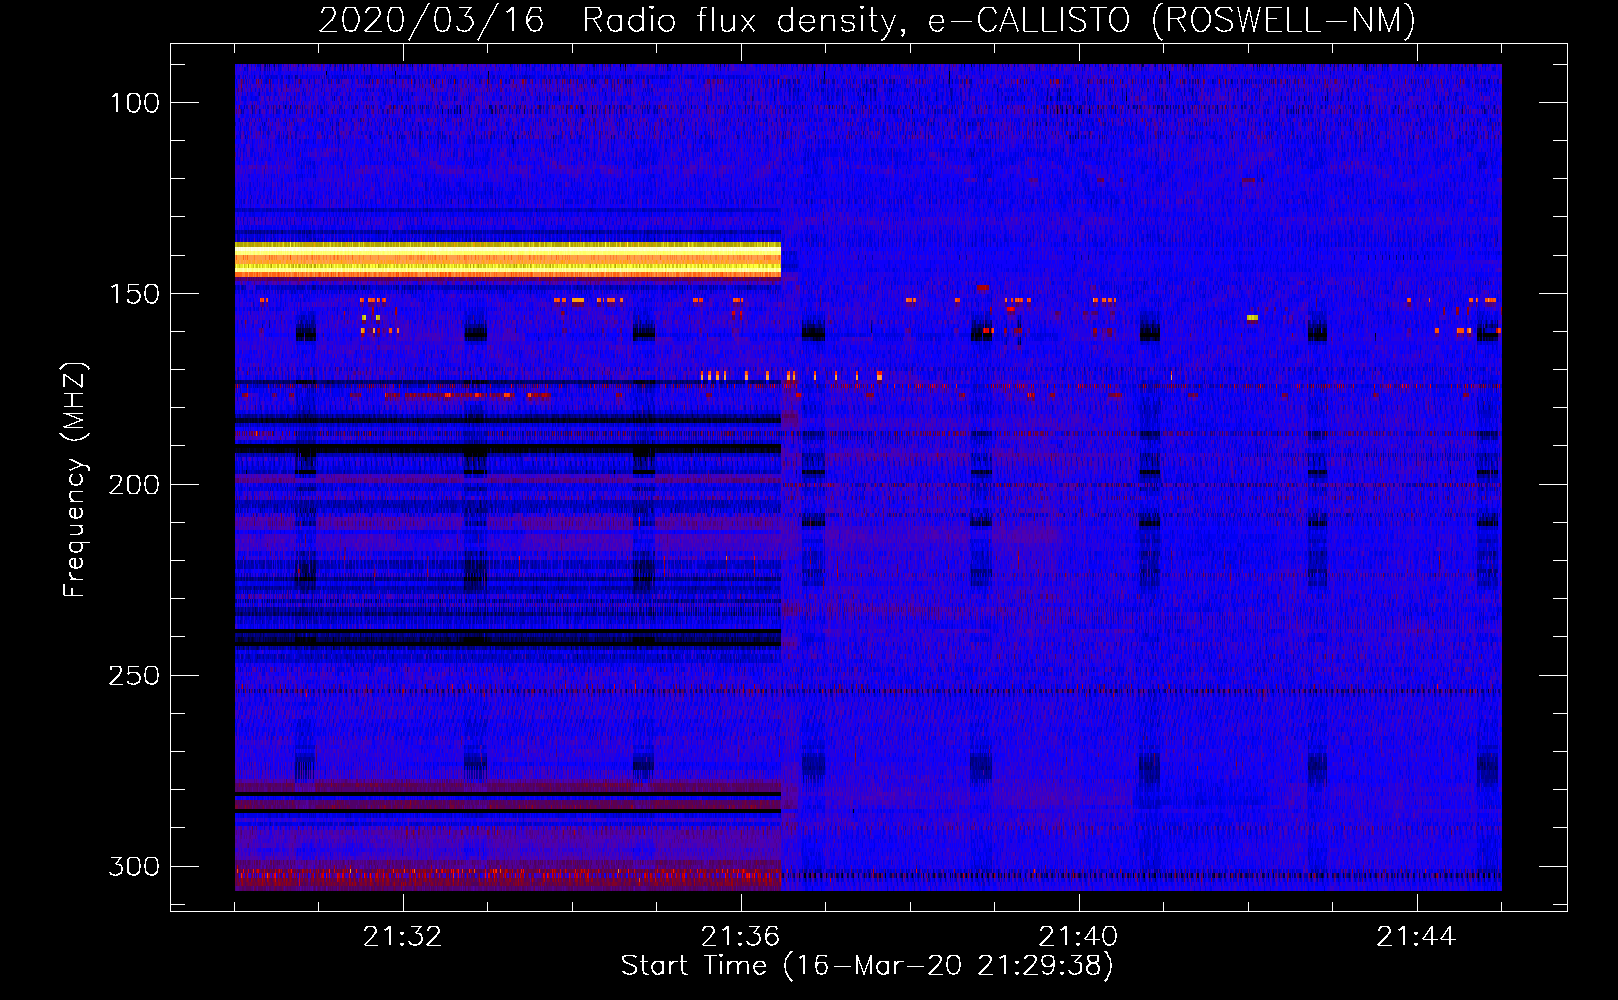The width and height of the screenshot is (1618, 1000).
Task: Click the '250' frequency tick label
Action: [x=134, y=676]
